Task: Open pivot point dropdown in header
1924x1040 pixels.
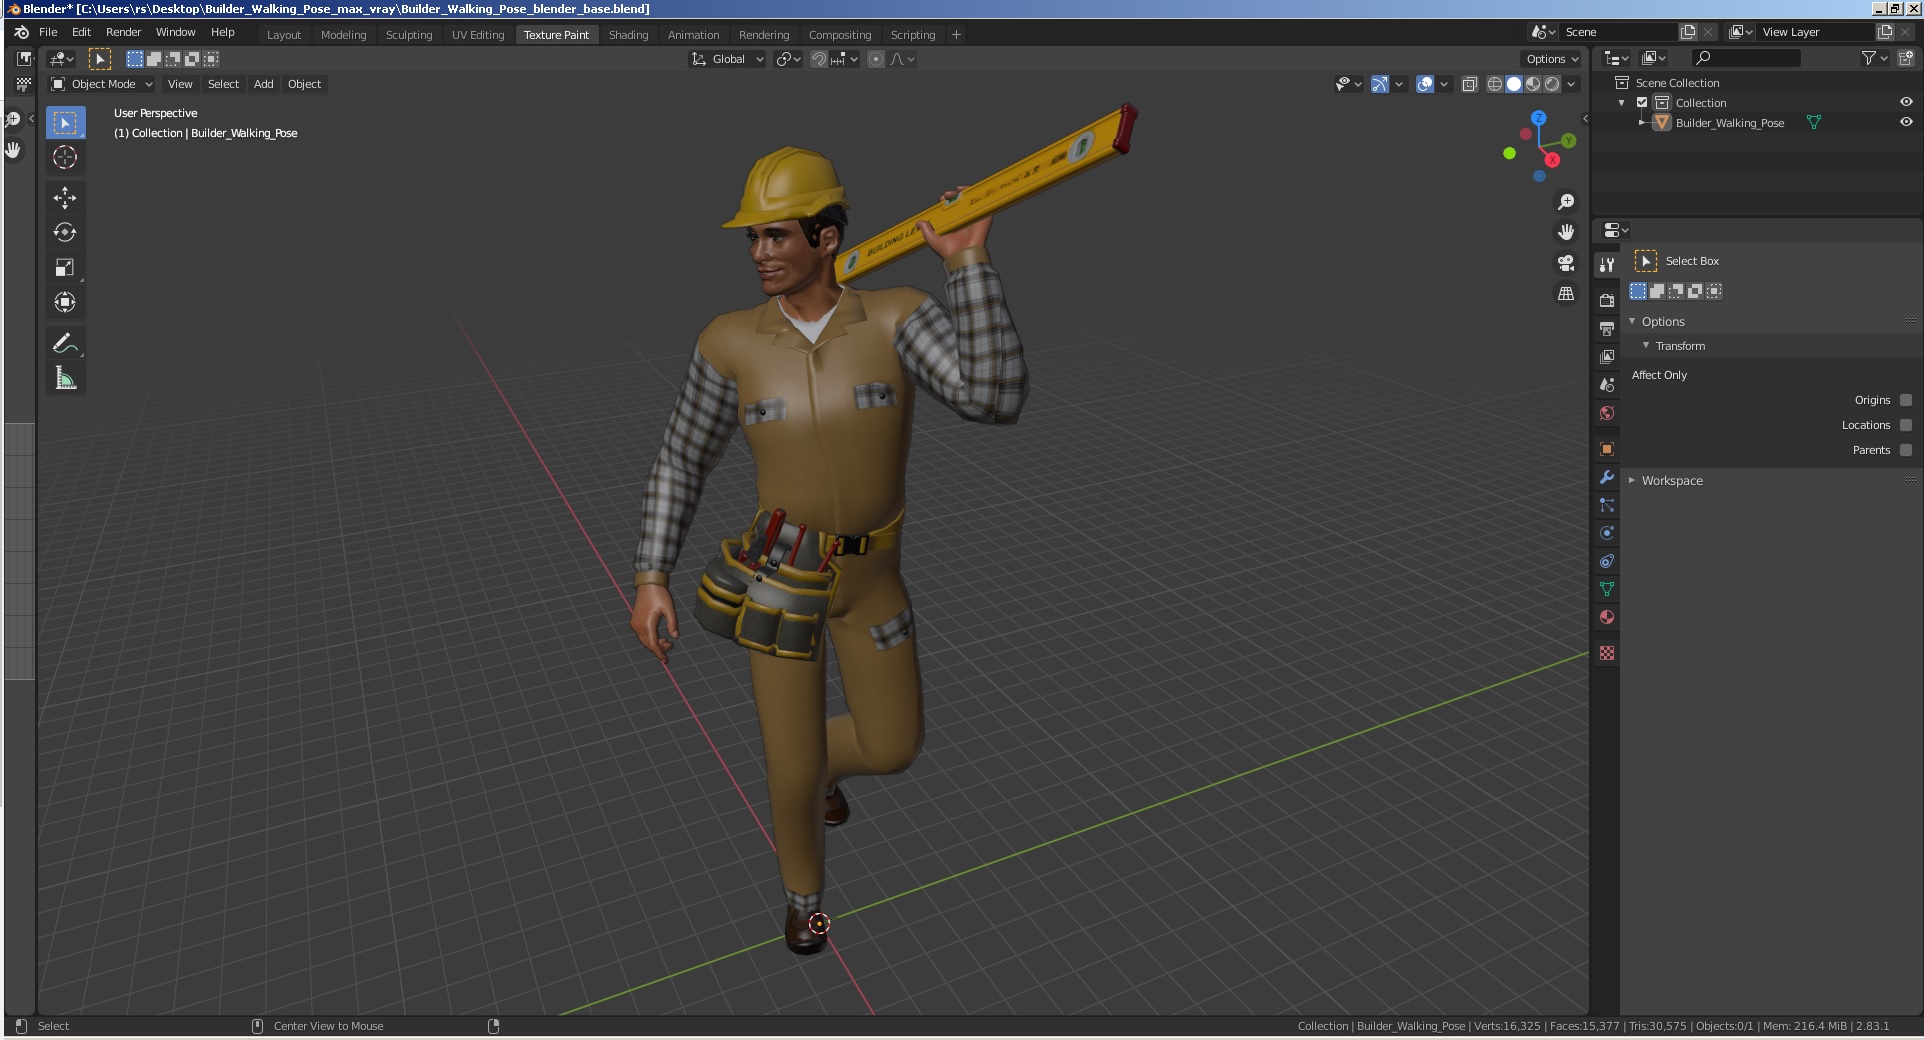Action: pos(788,59)
